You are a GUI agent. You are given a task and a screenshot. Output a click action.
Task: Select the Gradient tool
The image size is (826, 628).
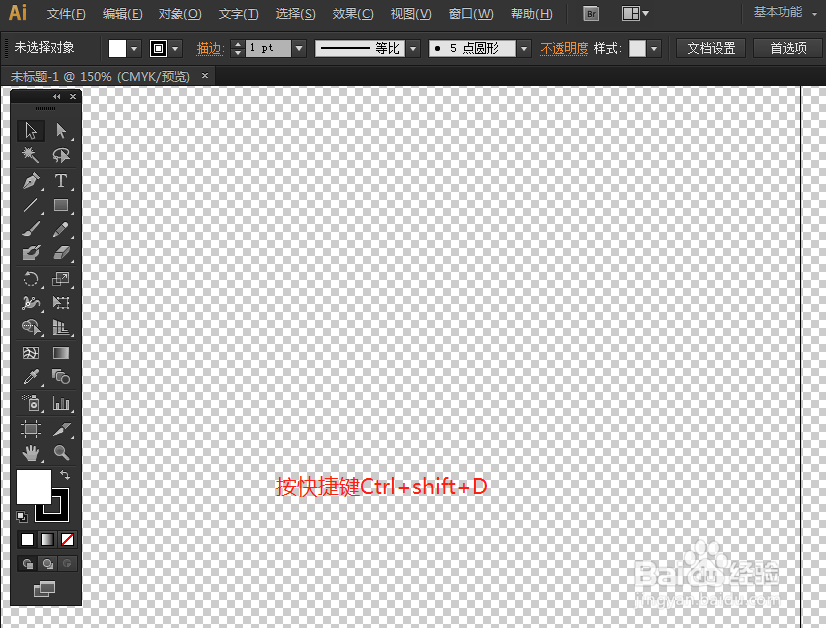(x=61, y=353)
